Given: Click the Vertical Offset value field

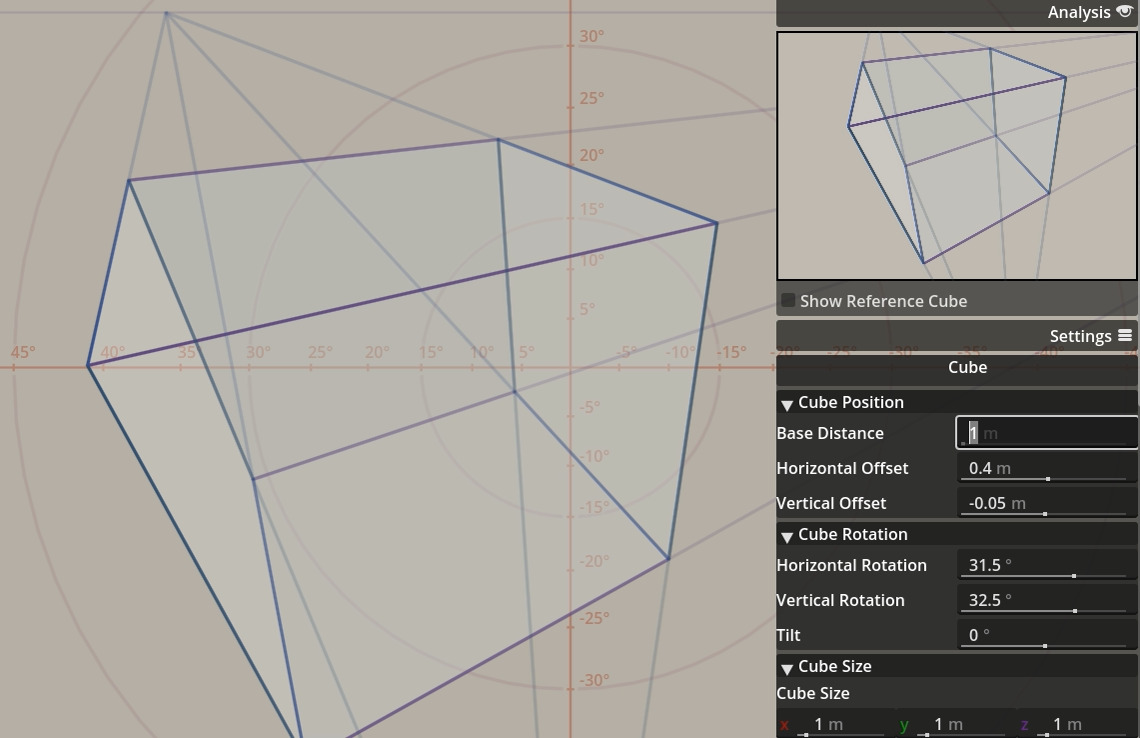Looking at the screenshot, I should 1046,503.
